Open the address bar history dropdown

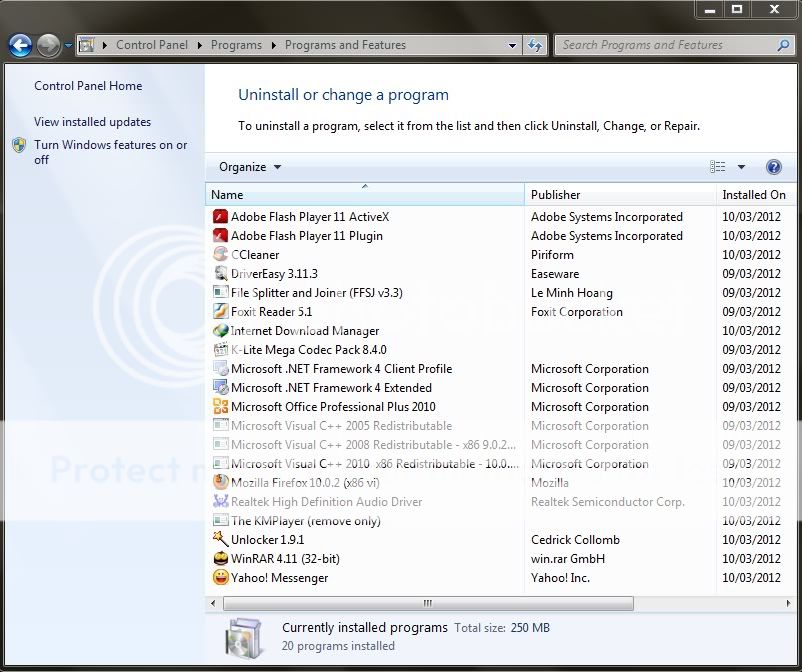(512, 45)
